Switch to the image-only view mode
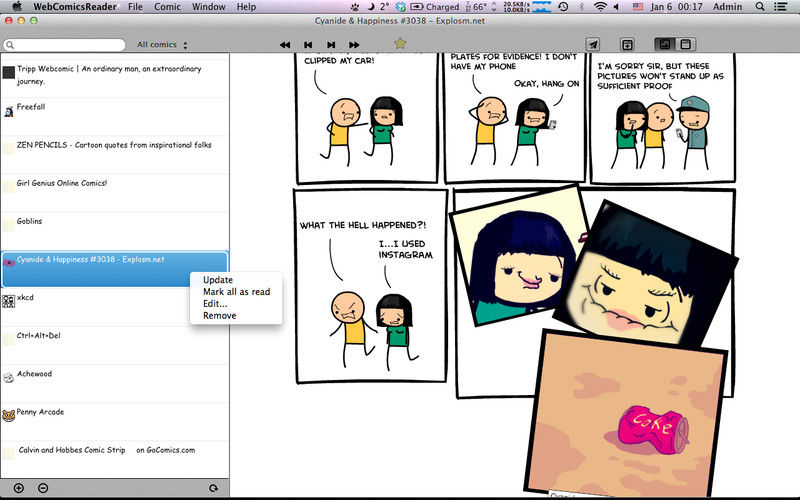This screenshot has width=800, height=500. (665, 44)
